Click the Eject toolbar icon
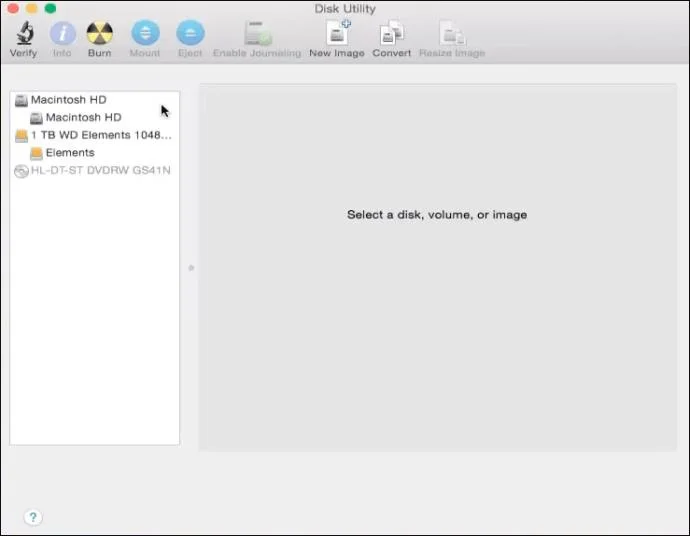The image size is (690, 536). point(190,33)
